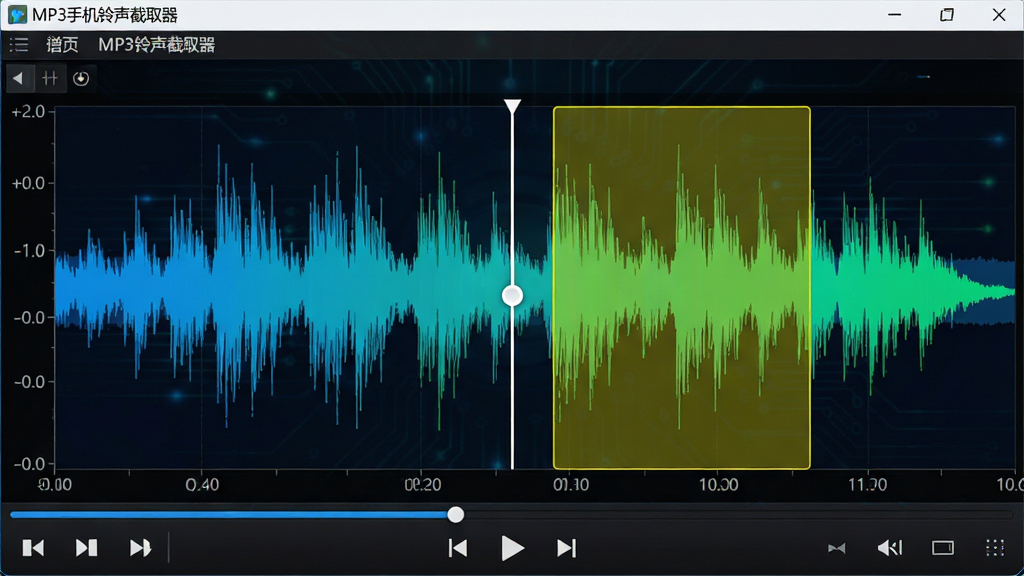Image resolution: width=1024 pixels, height=576 pixels.
Task: Minimize the MP3手机铃声截取器 window
Action: point(895,14)
